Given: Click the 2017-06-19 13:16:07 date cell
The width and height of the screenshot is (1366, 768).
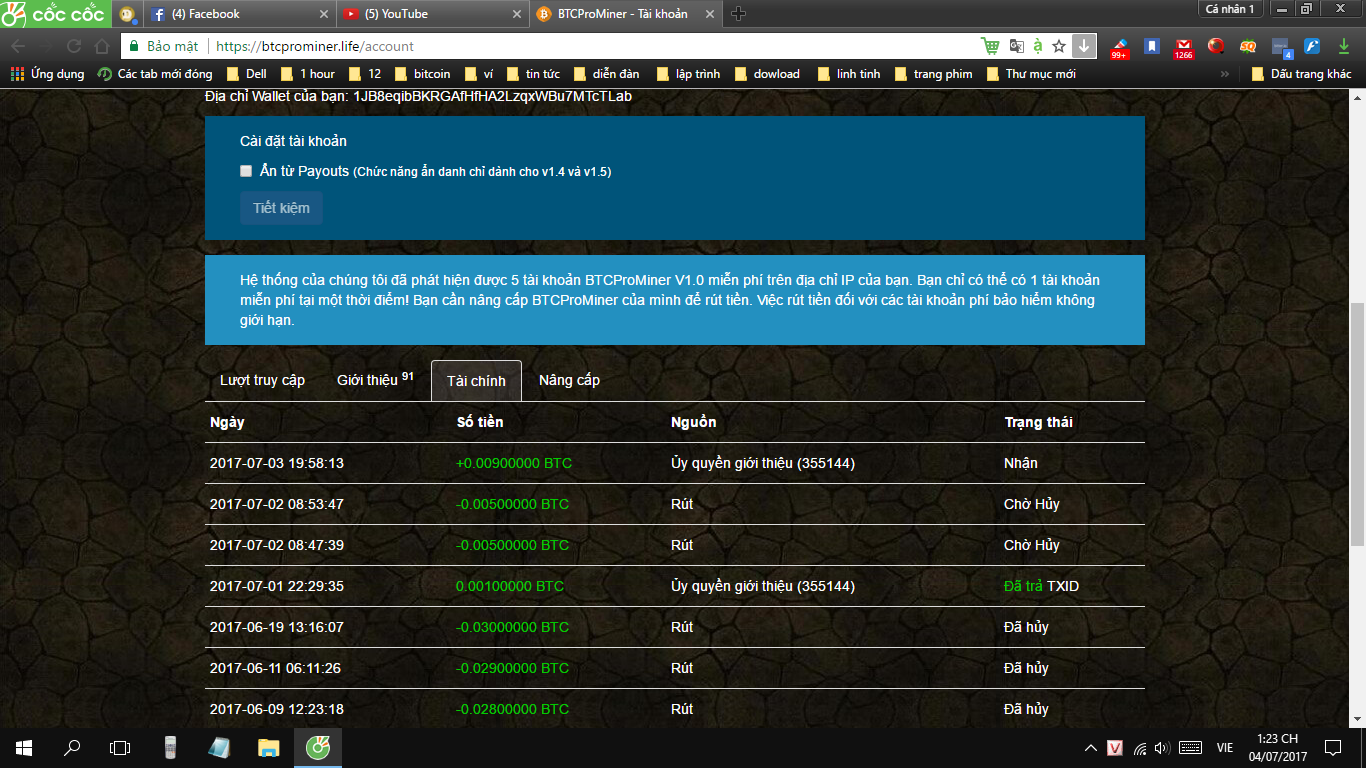Looking at the screenshot, I should [x=277, y=627].
